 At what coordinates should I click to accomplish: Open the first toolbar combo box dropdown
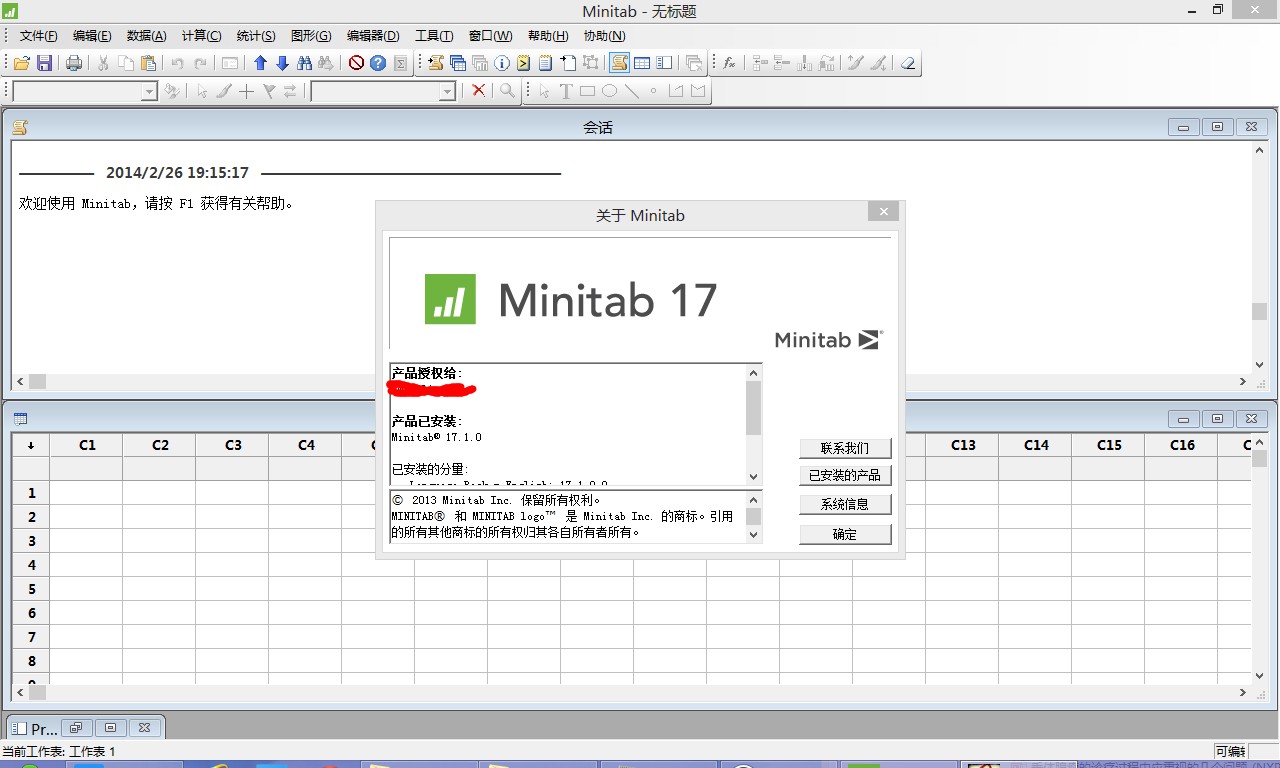pos(150,91)
